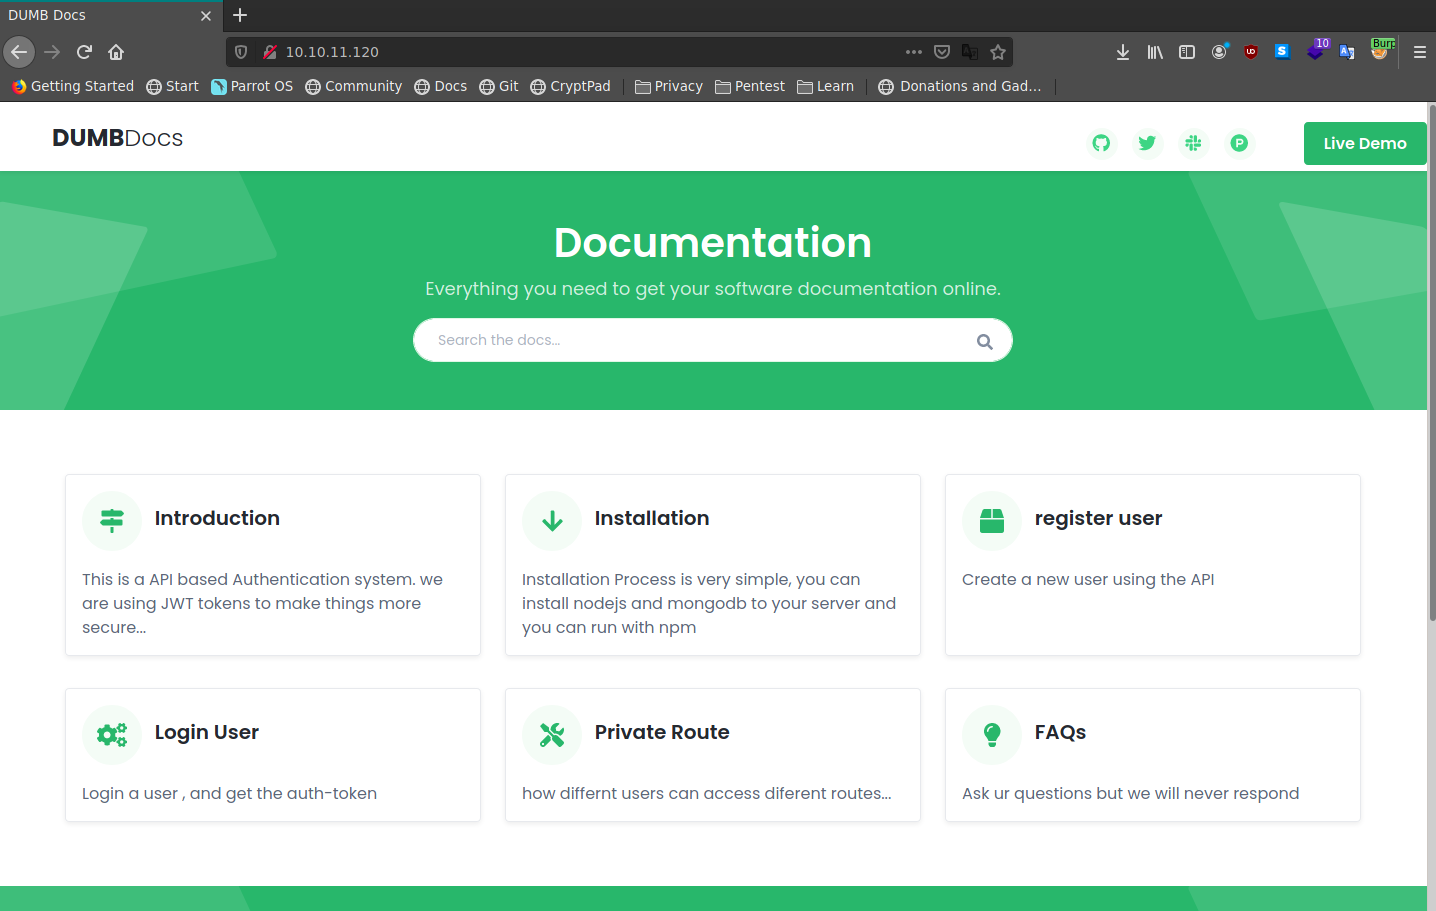1436x911 pixels.
Task: Click the FAQs card lightbulb icon
Action: (x=992, y=734)
